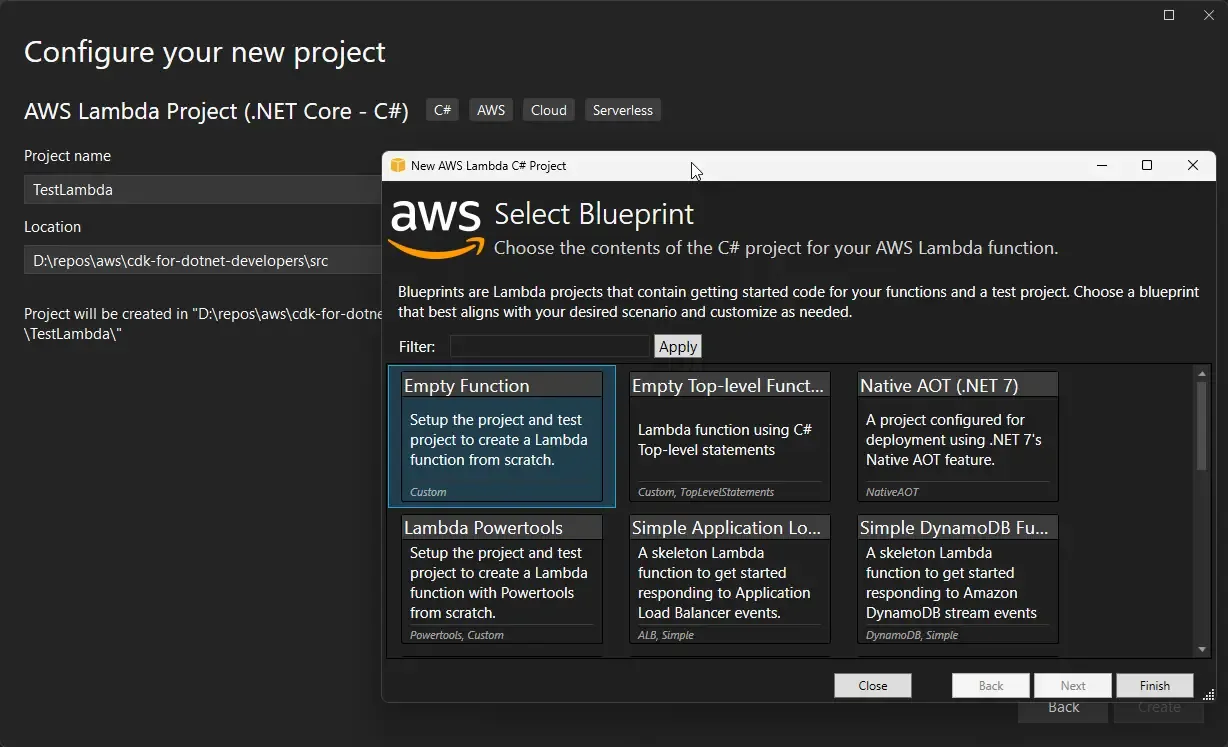Click the Cloud tag badge
The height and width of the screenshot is (747, 1228).
548,109
